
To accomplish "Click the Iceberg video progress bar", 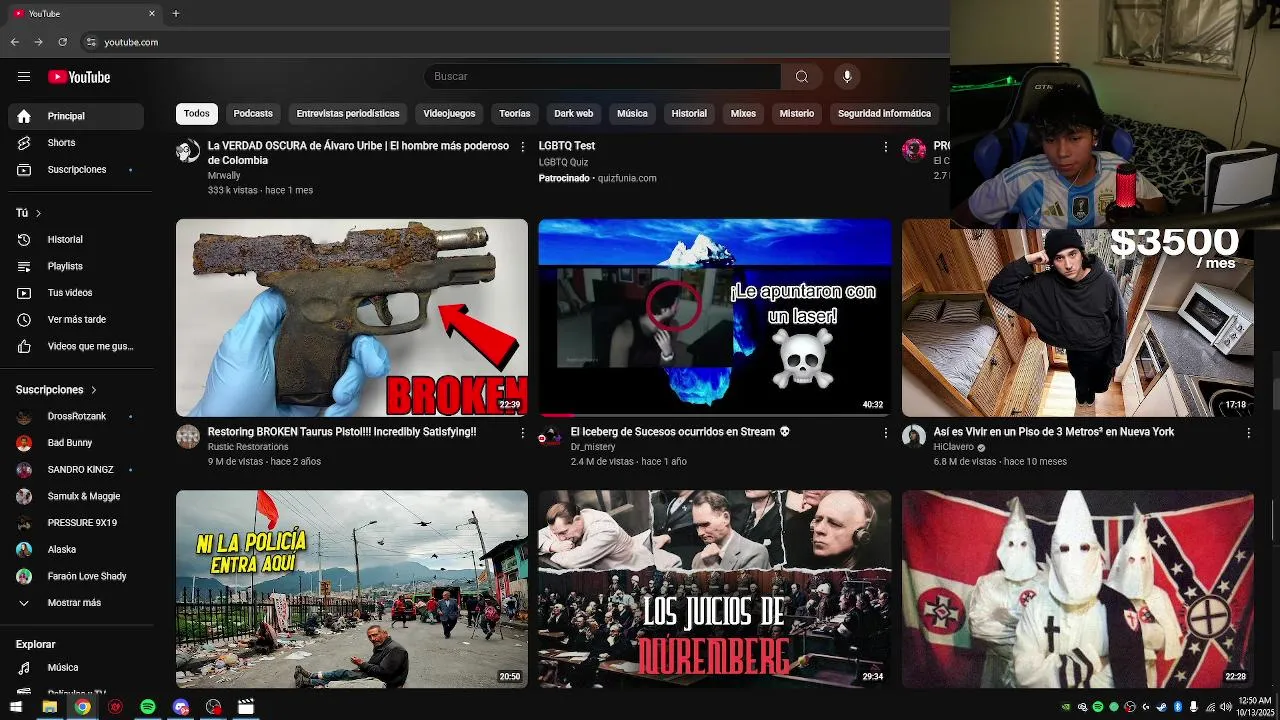I will pos(715,414).
